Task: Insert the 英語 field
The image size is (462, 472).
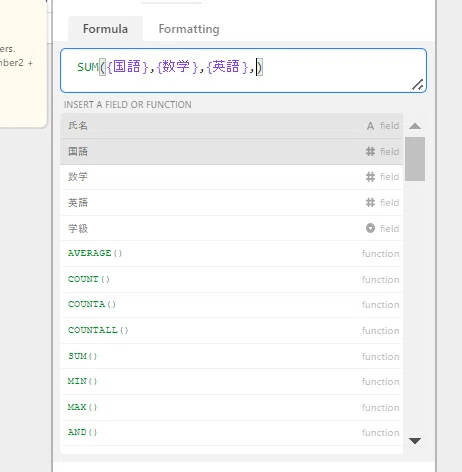Action: (231, 203)
